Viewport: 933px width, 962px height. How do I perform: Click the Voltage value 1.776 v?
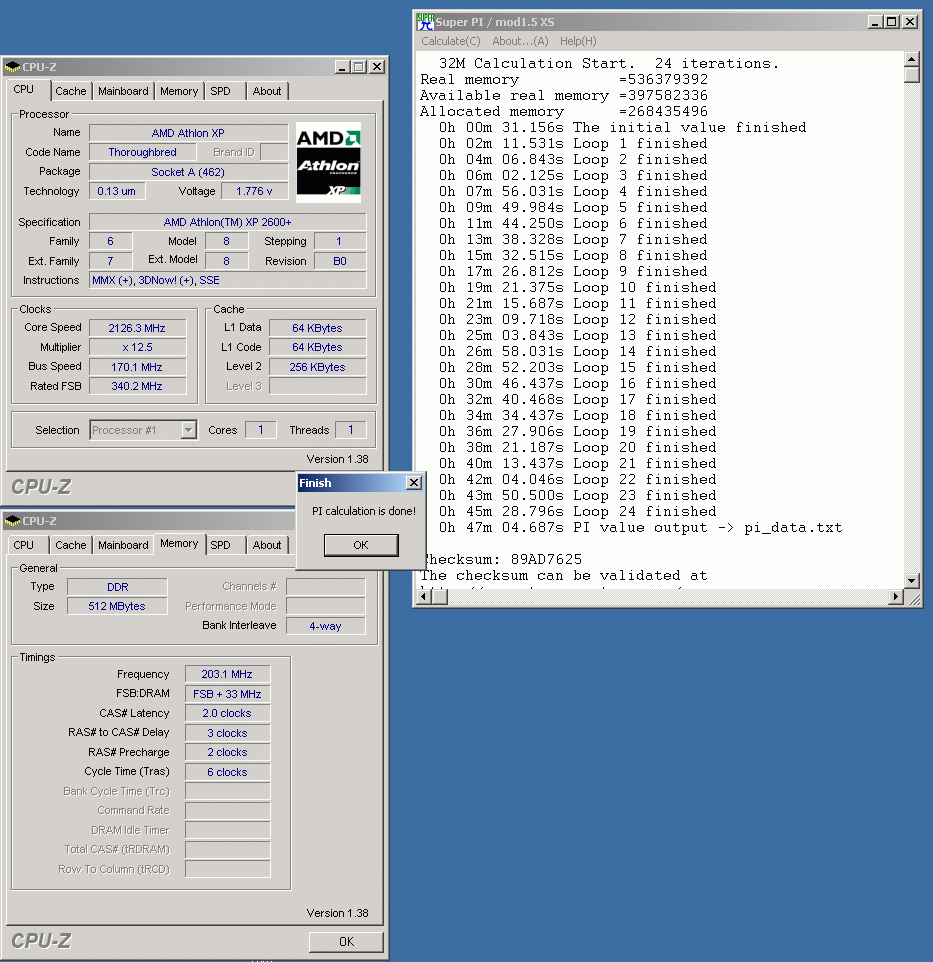tap(255, 191)
